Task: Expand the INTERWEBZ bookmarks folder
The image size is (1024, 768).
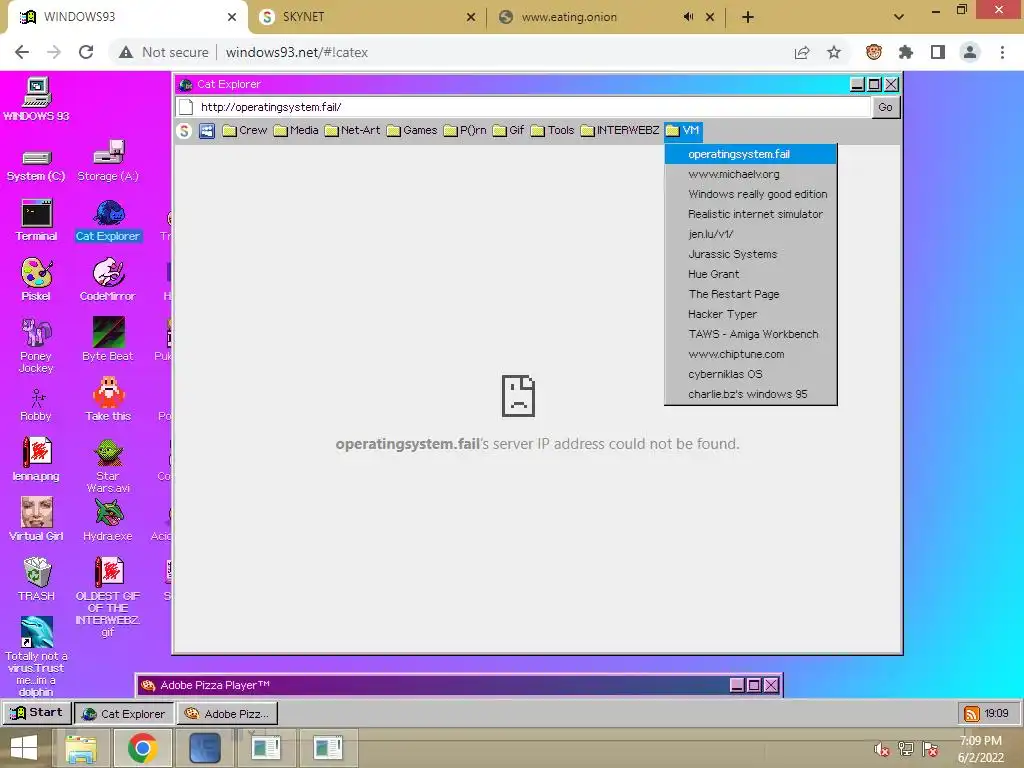Action: tap(620, 131)
